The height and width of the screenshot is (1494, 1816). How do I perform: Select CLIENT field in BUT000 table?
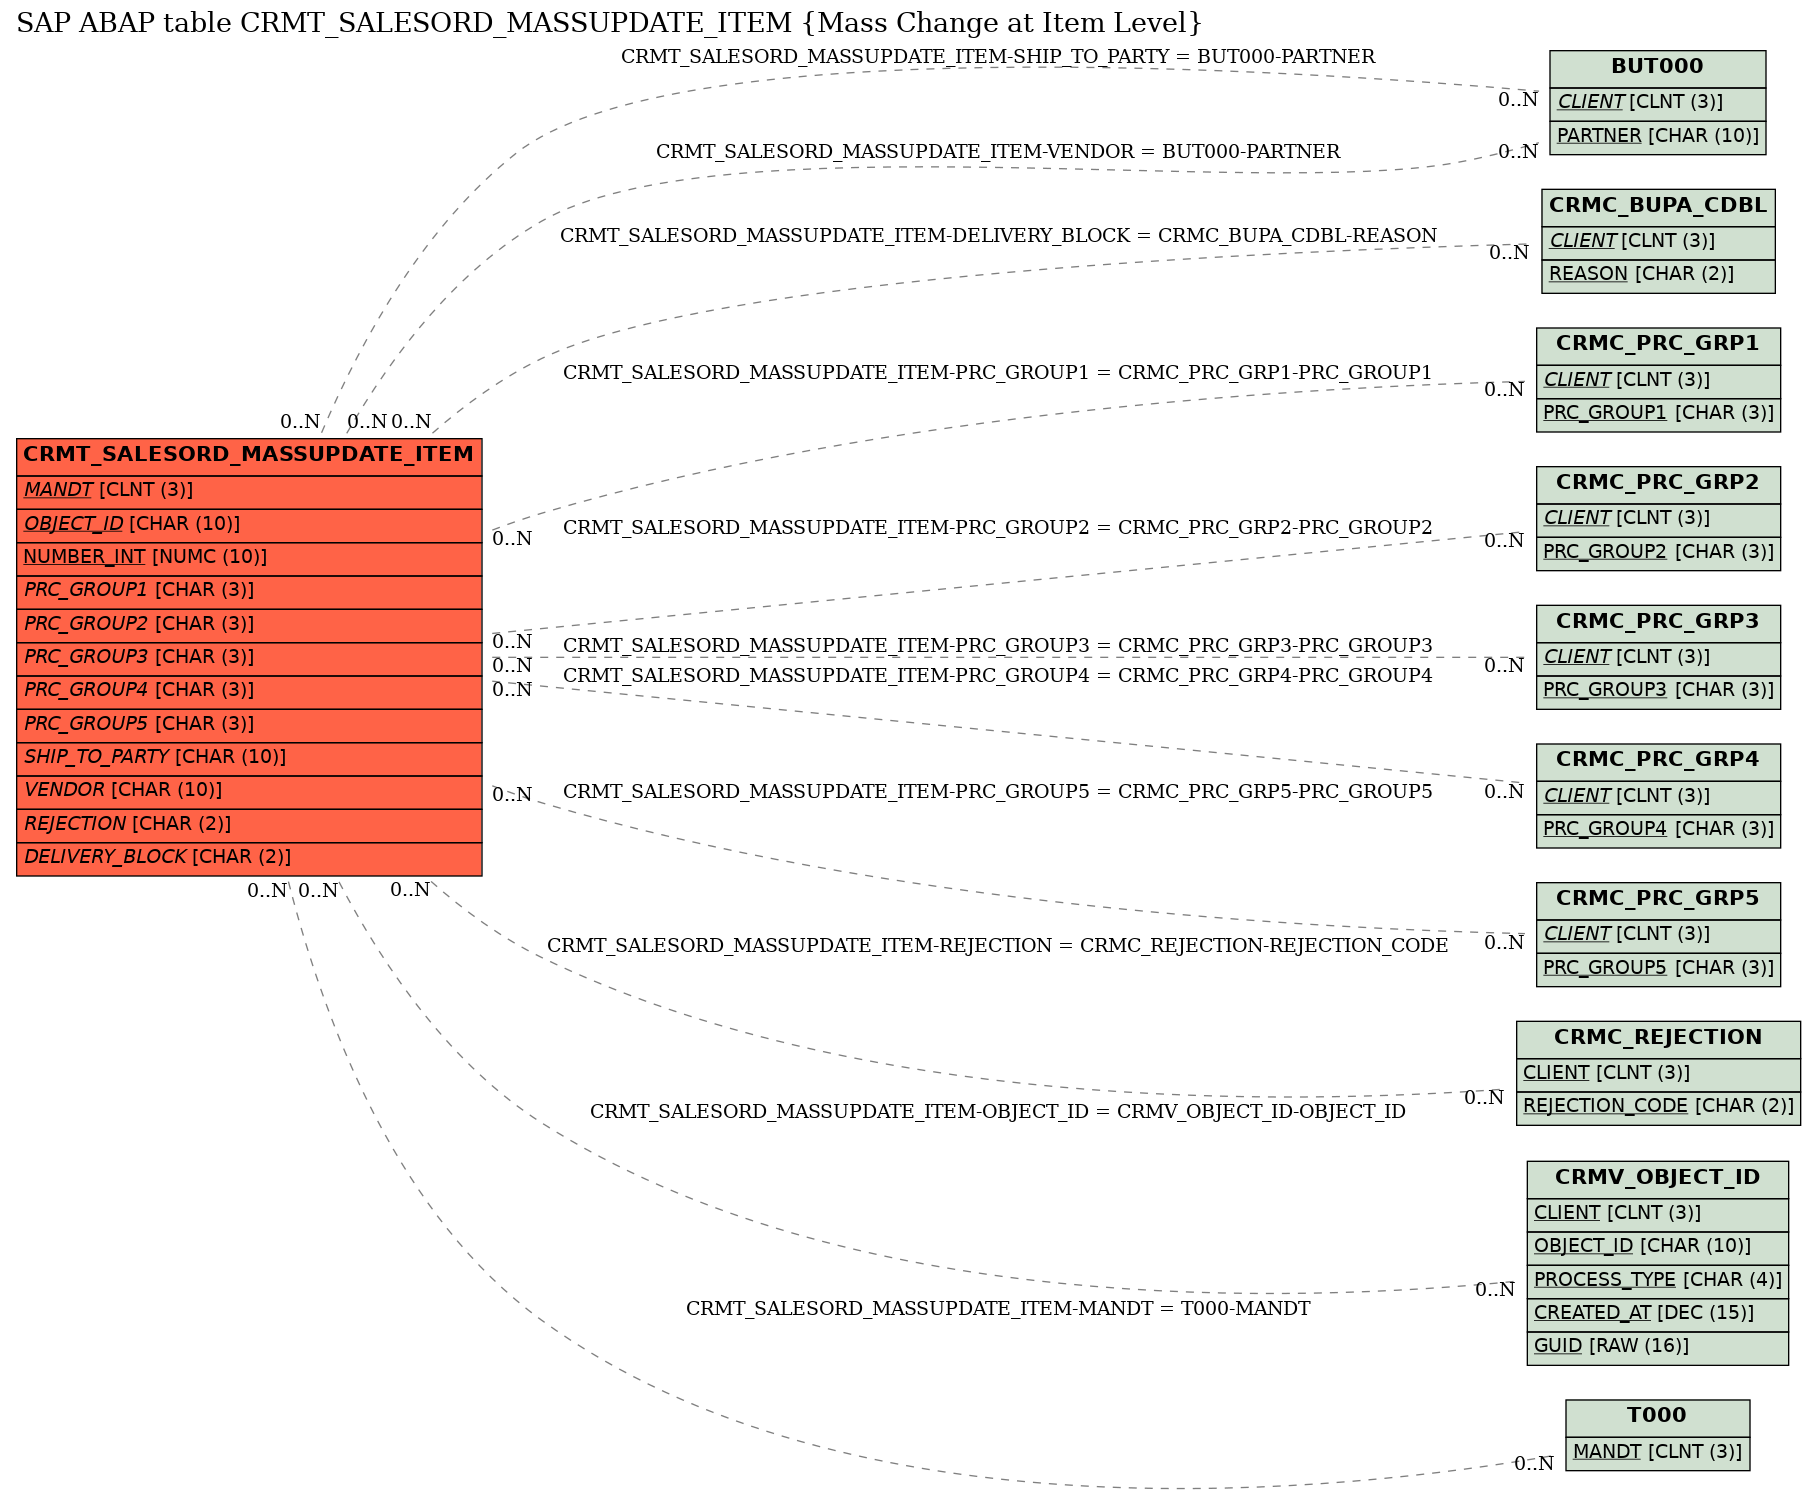click(x=1657, y=102)
